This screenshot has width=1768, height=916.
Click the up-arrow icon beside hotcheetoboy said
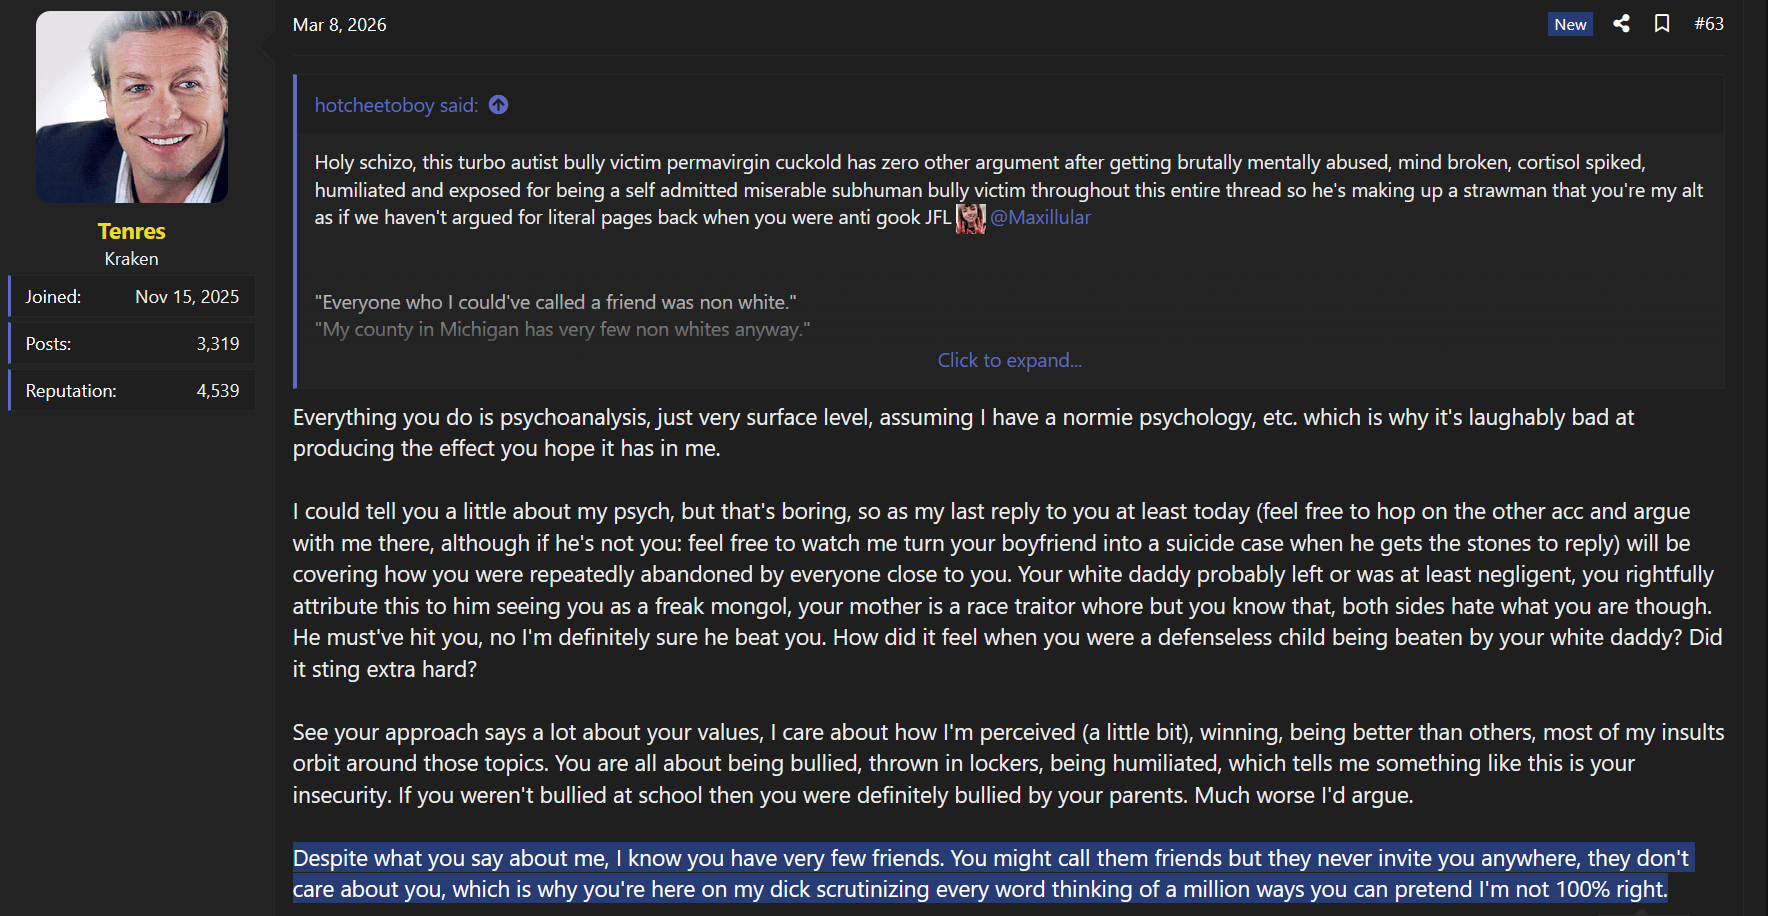(499, 105)
